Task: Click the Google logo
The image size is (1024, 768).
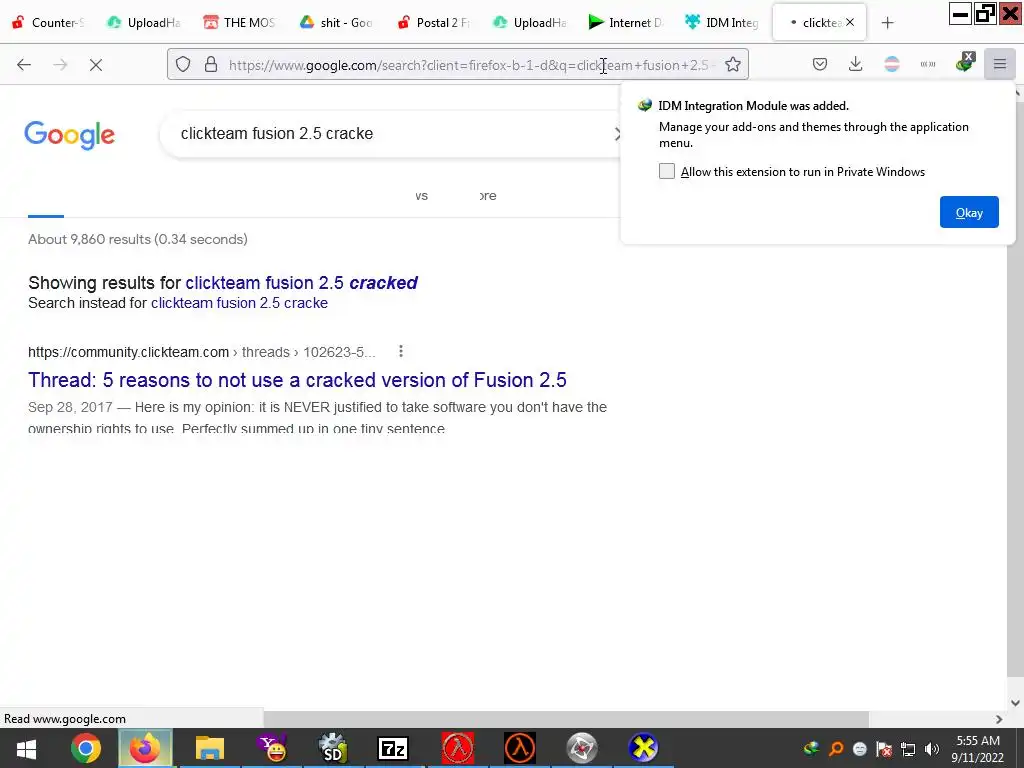Action: click(69, 135)
